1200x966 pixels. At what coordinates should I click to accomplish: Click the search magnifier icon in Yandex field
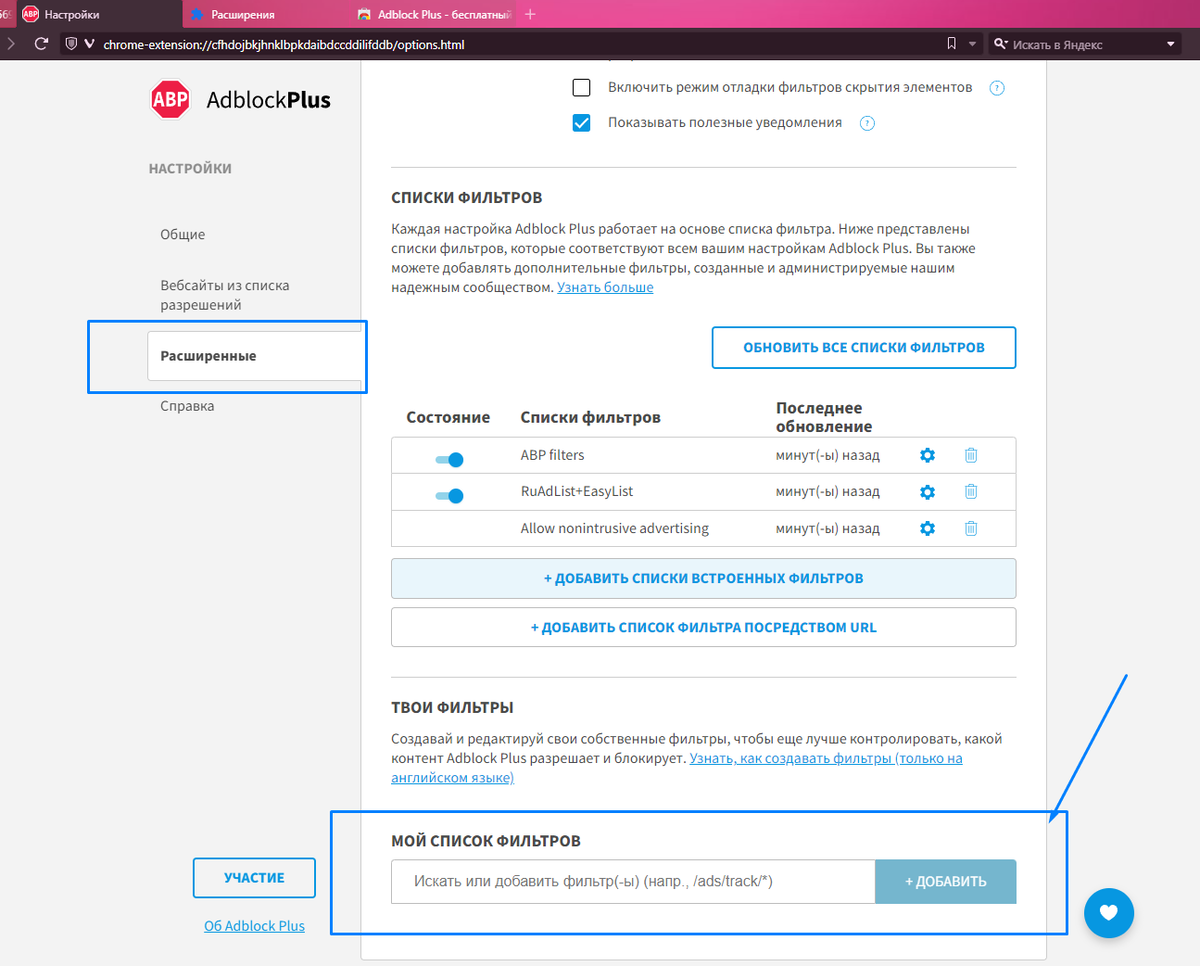click(x=1001, y=44)
